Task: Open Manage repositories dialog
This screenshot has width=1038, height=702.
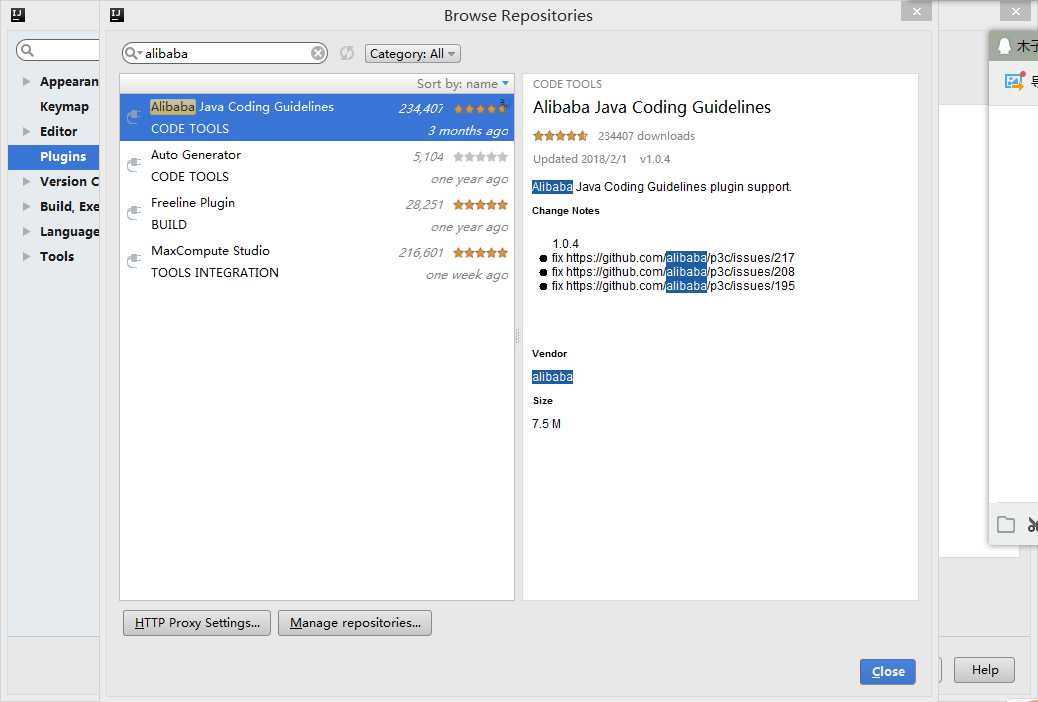Action: [x=355, y=623]
